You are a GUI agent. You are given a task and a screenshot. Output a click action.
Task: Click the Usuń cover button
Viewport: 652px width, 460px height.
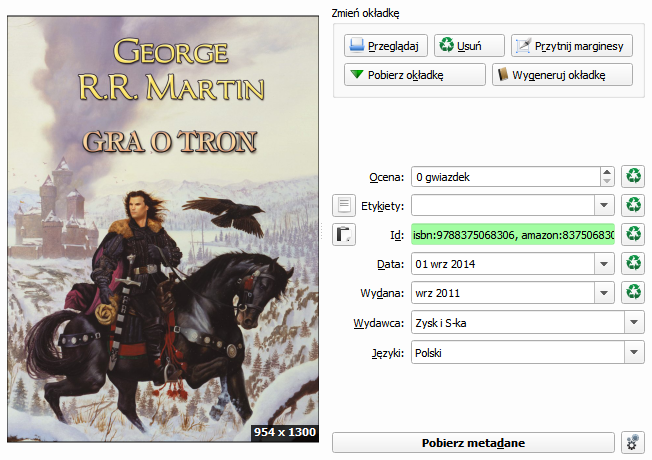[469, 45]
